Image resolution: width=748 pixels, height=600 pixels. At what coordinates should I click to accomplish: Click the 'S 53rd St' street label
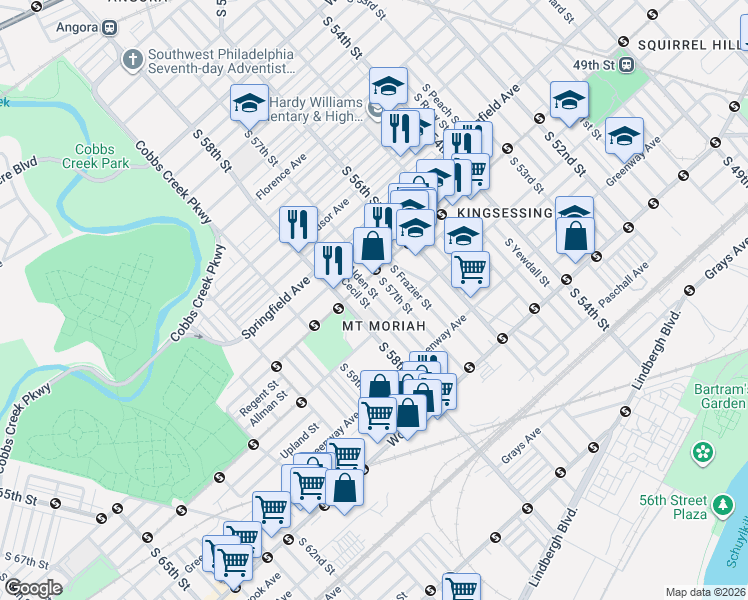tap(526, 176)
